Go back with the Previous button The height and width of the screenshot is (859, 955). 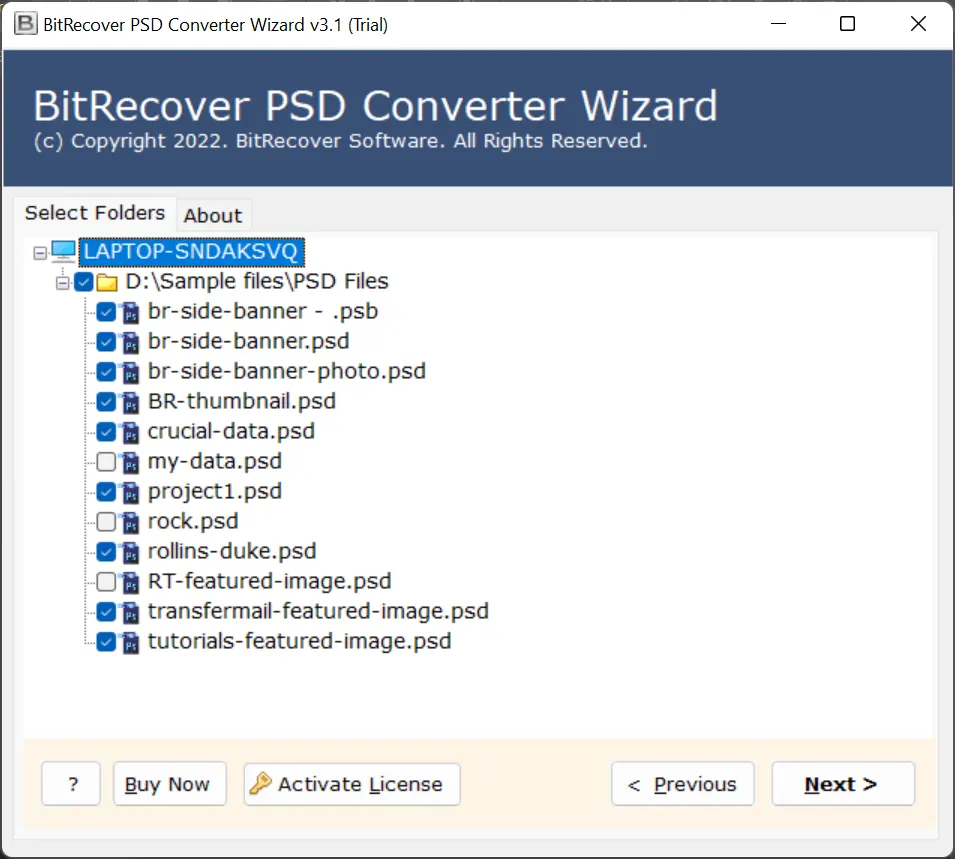click(683, 784)
